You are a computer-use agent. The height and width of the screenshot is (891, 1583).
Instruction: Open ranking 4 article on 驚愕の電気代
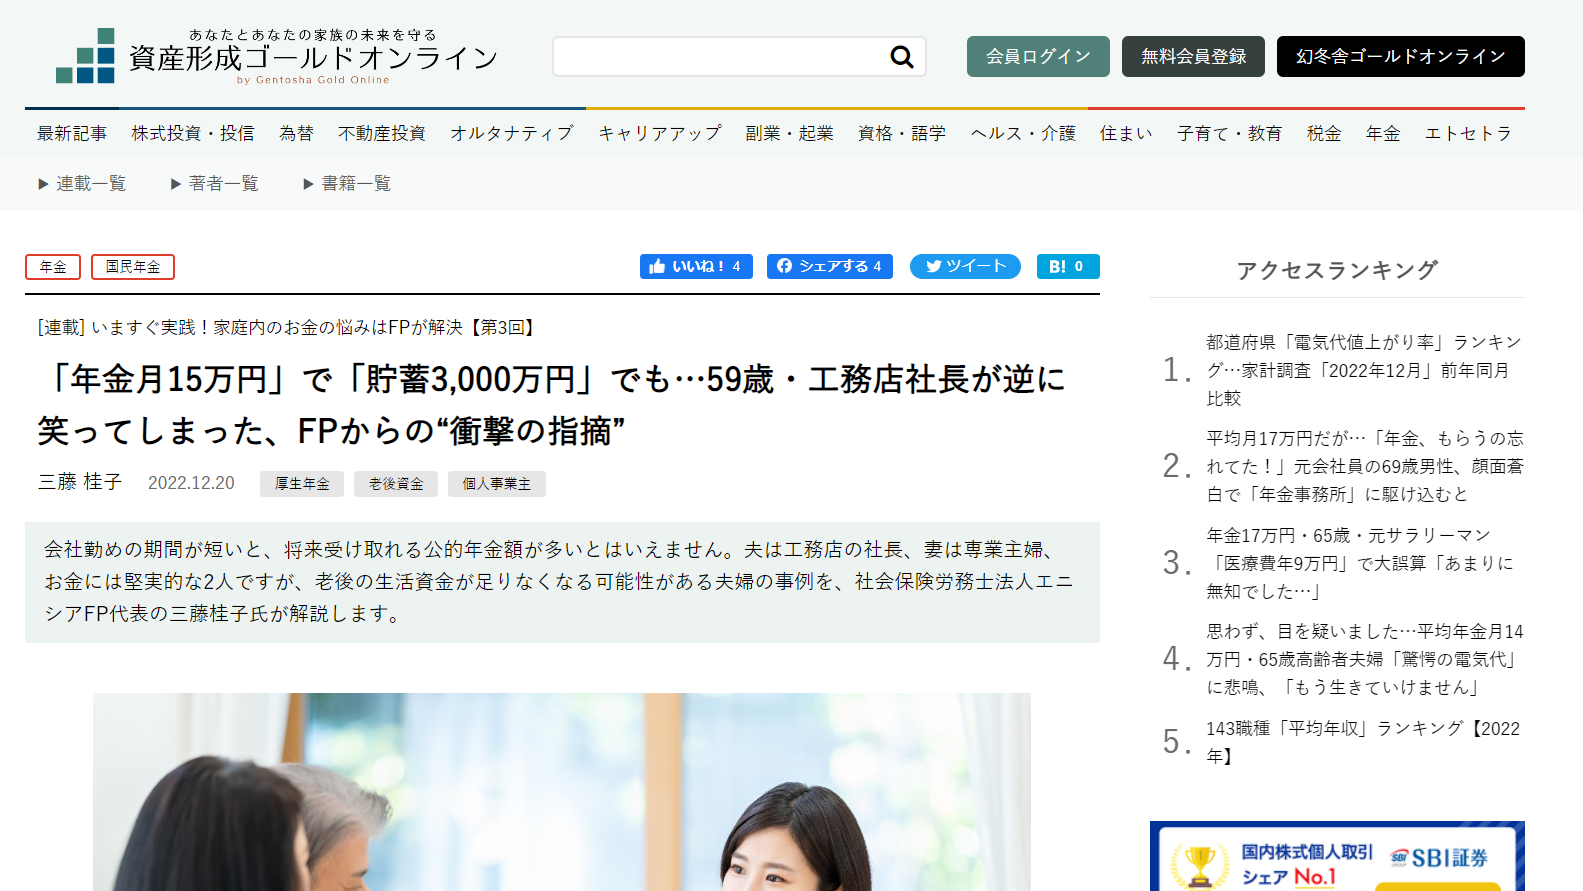pyautogui.click(x=1364, y=659)
